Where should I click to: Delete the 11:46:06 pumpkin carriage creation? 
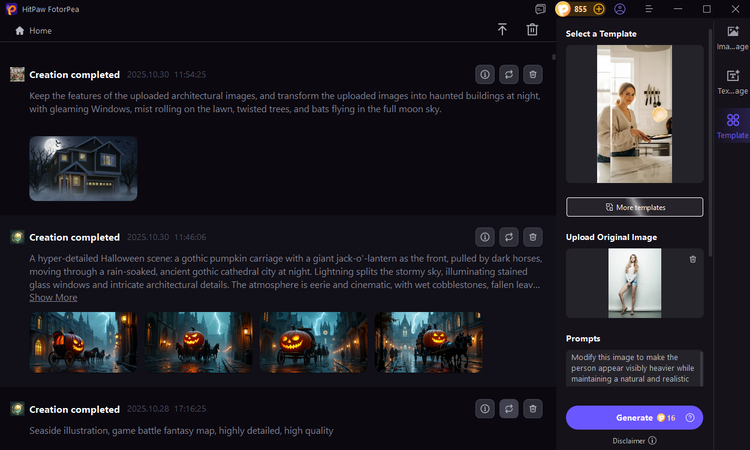point(533,237)
